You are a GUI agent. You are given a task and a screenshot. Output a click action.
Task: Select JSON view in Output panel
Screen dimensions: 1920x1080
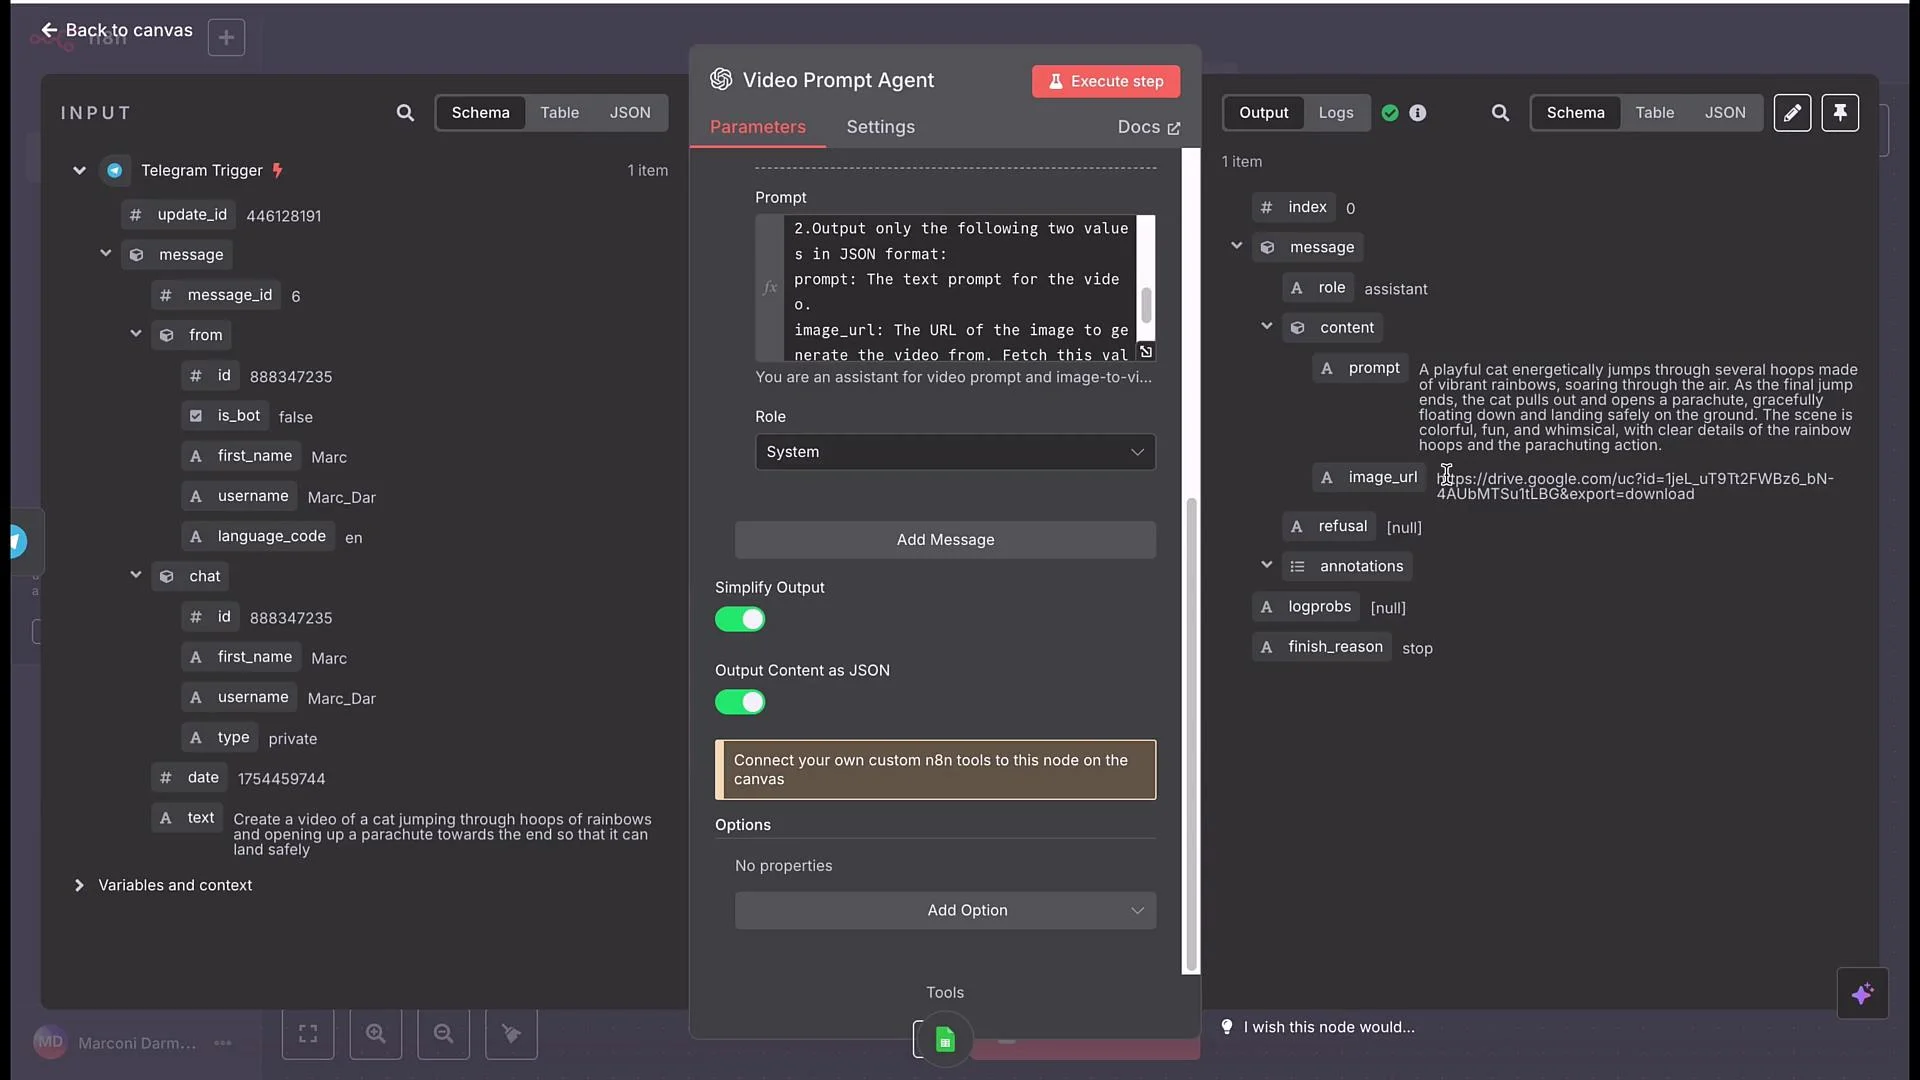point(1725,113)
